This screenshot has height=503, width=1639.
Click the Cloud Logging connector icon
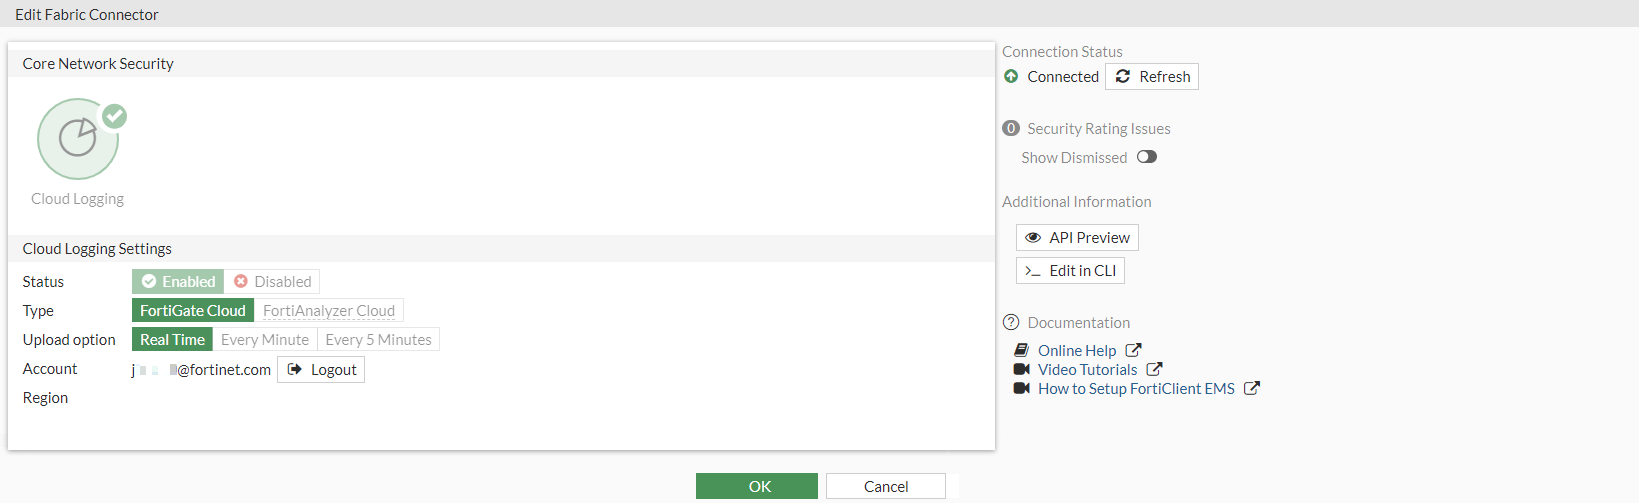click(78, 139)
